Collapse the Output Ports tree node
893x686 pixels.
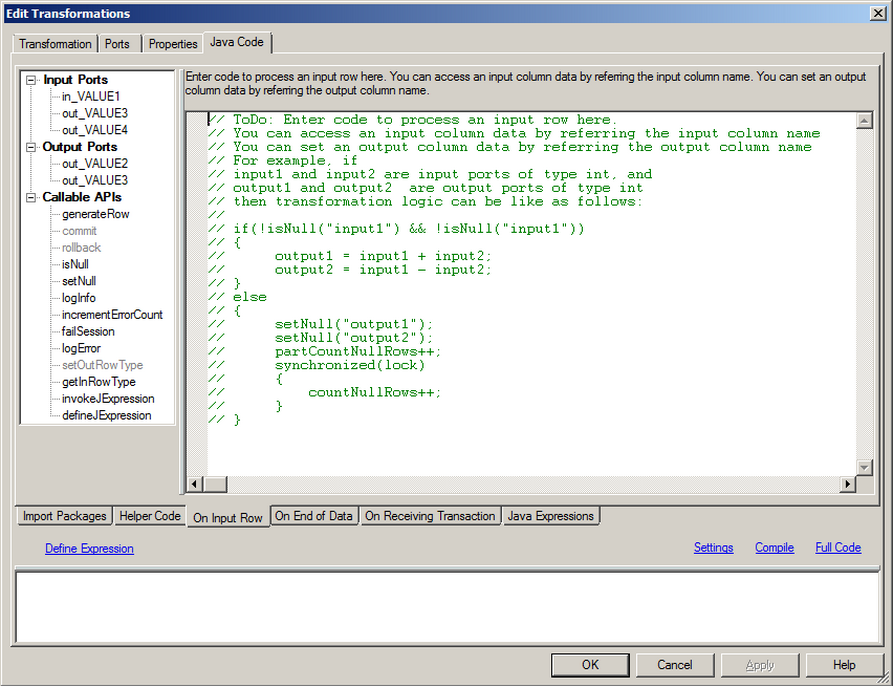coord(32,146)
